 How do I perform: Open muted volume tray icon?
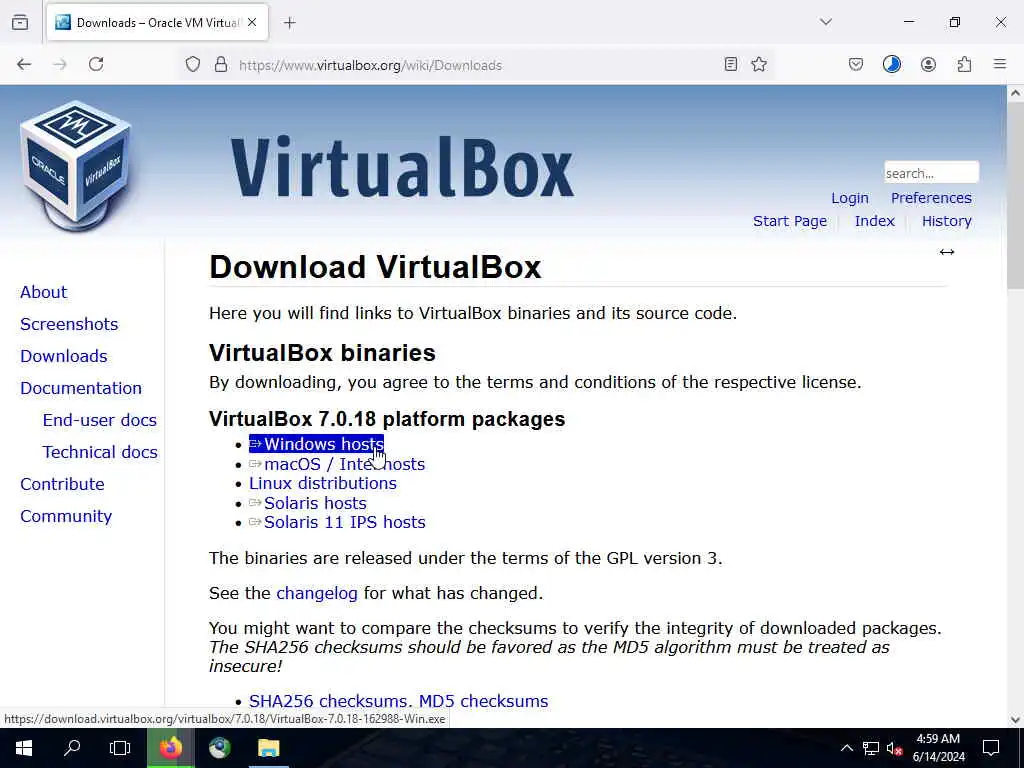895,748
